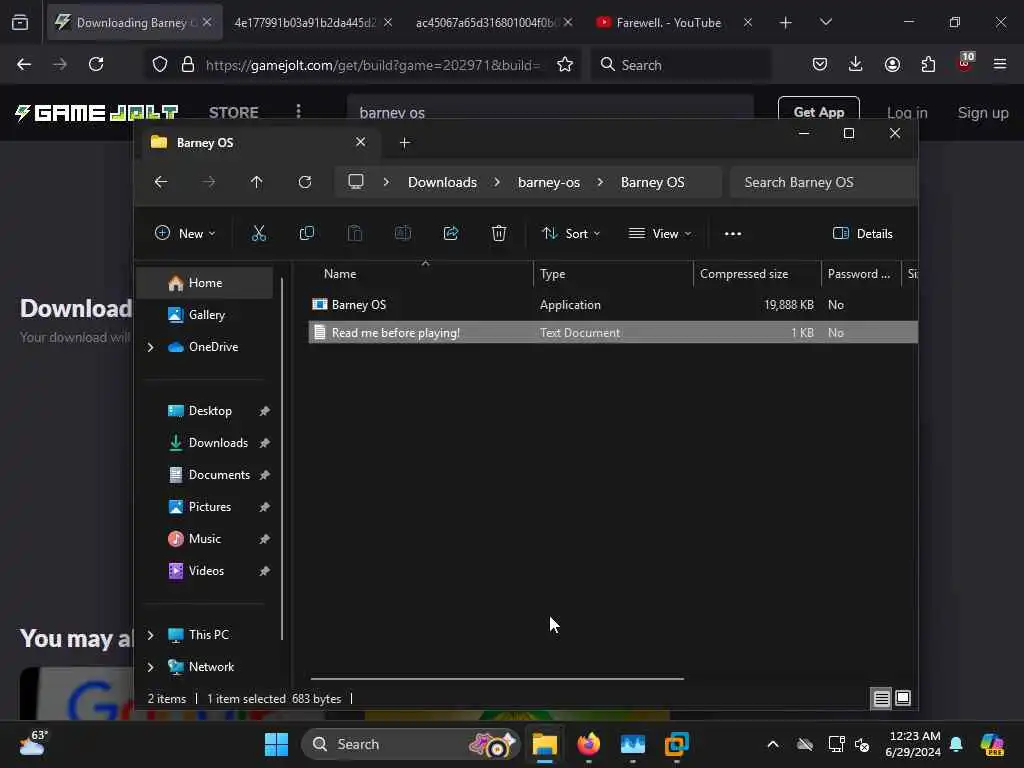
Task: Click the Password column header
Action: 860,274
